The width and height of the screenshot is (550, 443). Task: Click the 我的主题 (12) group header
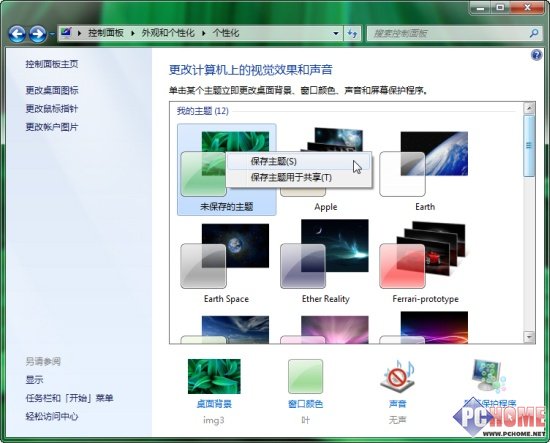(x=203, y=111)
